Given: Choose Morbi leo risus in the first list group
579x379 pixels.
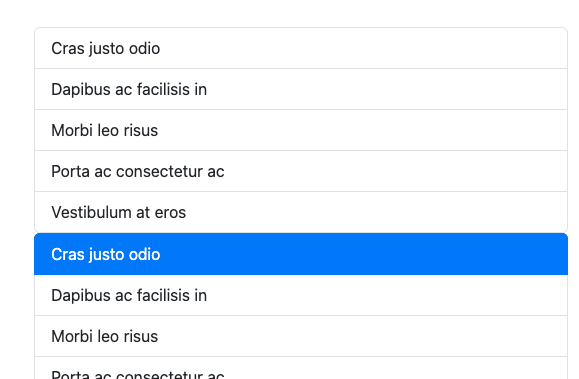Looking at the screenshot, I should pos(301,130).
